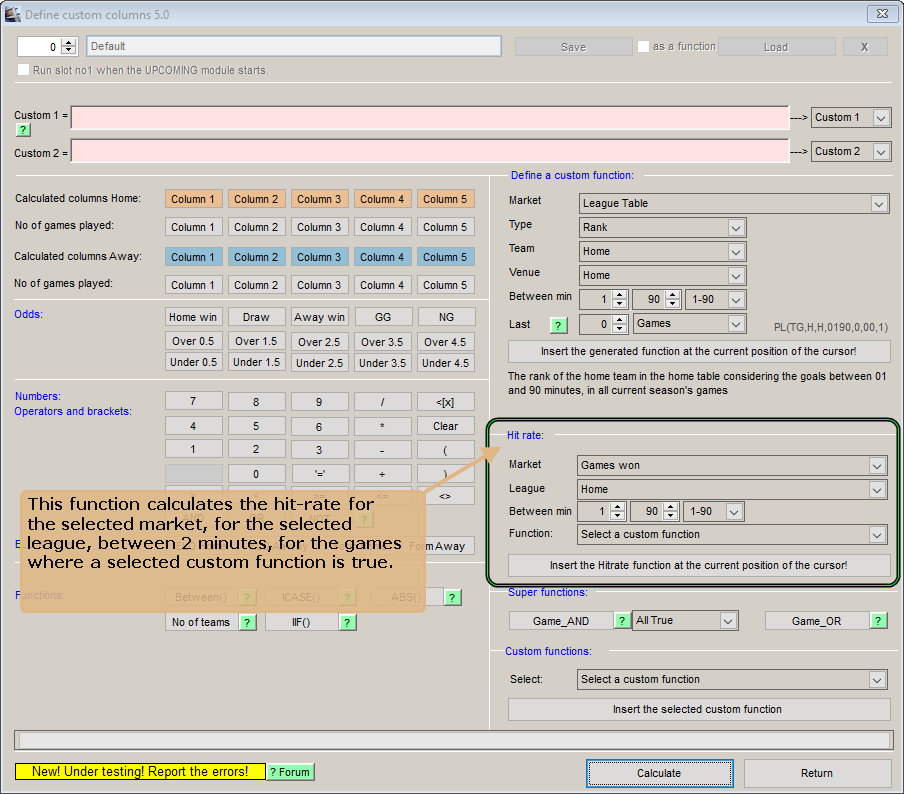Select the 'Over 2.5' odds button
Viewport: 904px width, 794px height.
point(319,341)
